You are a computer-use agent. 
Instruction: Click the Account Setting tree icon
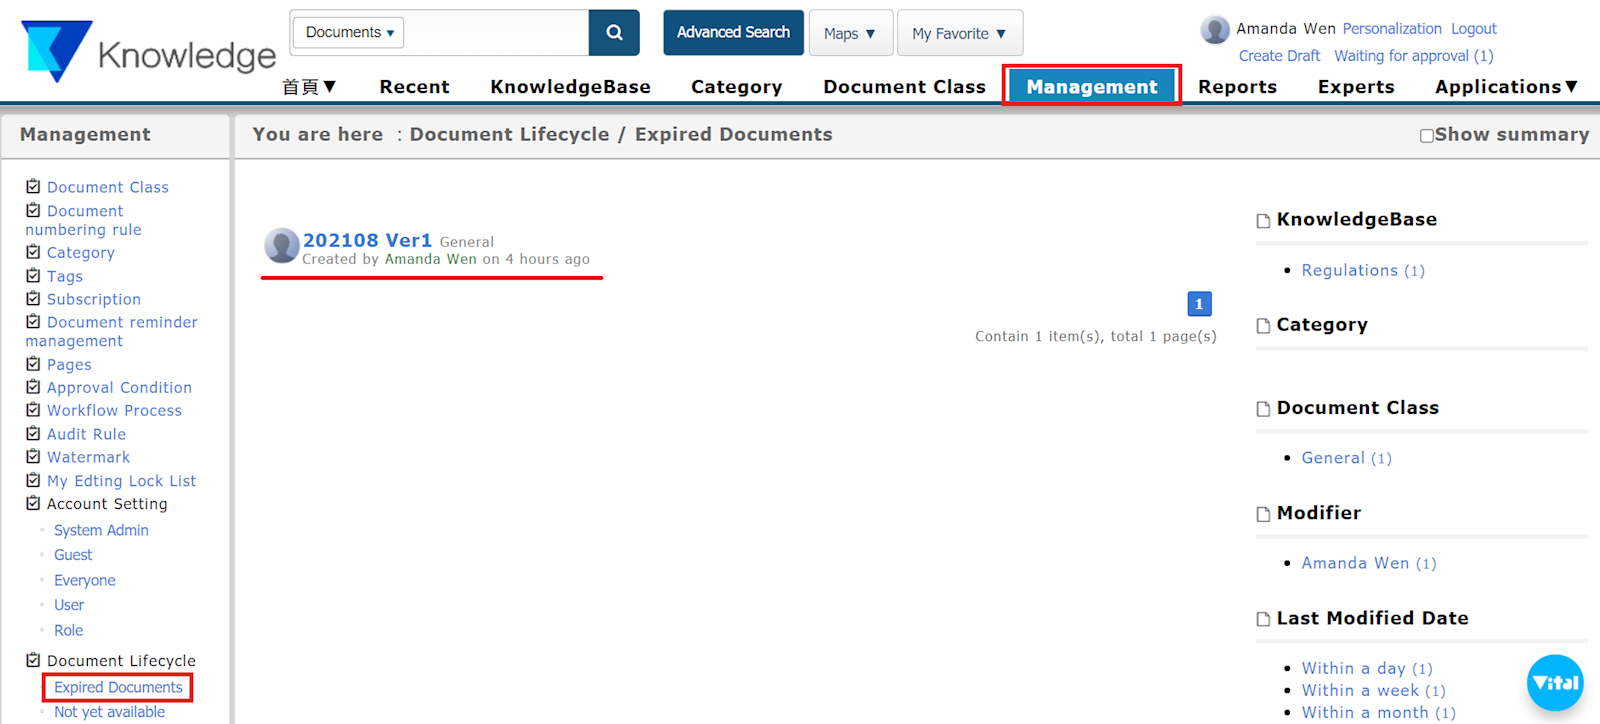[x=33, y=503]
